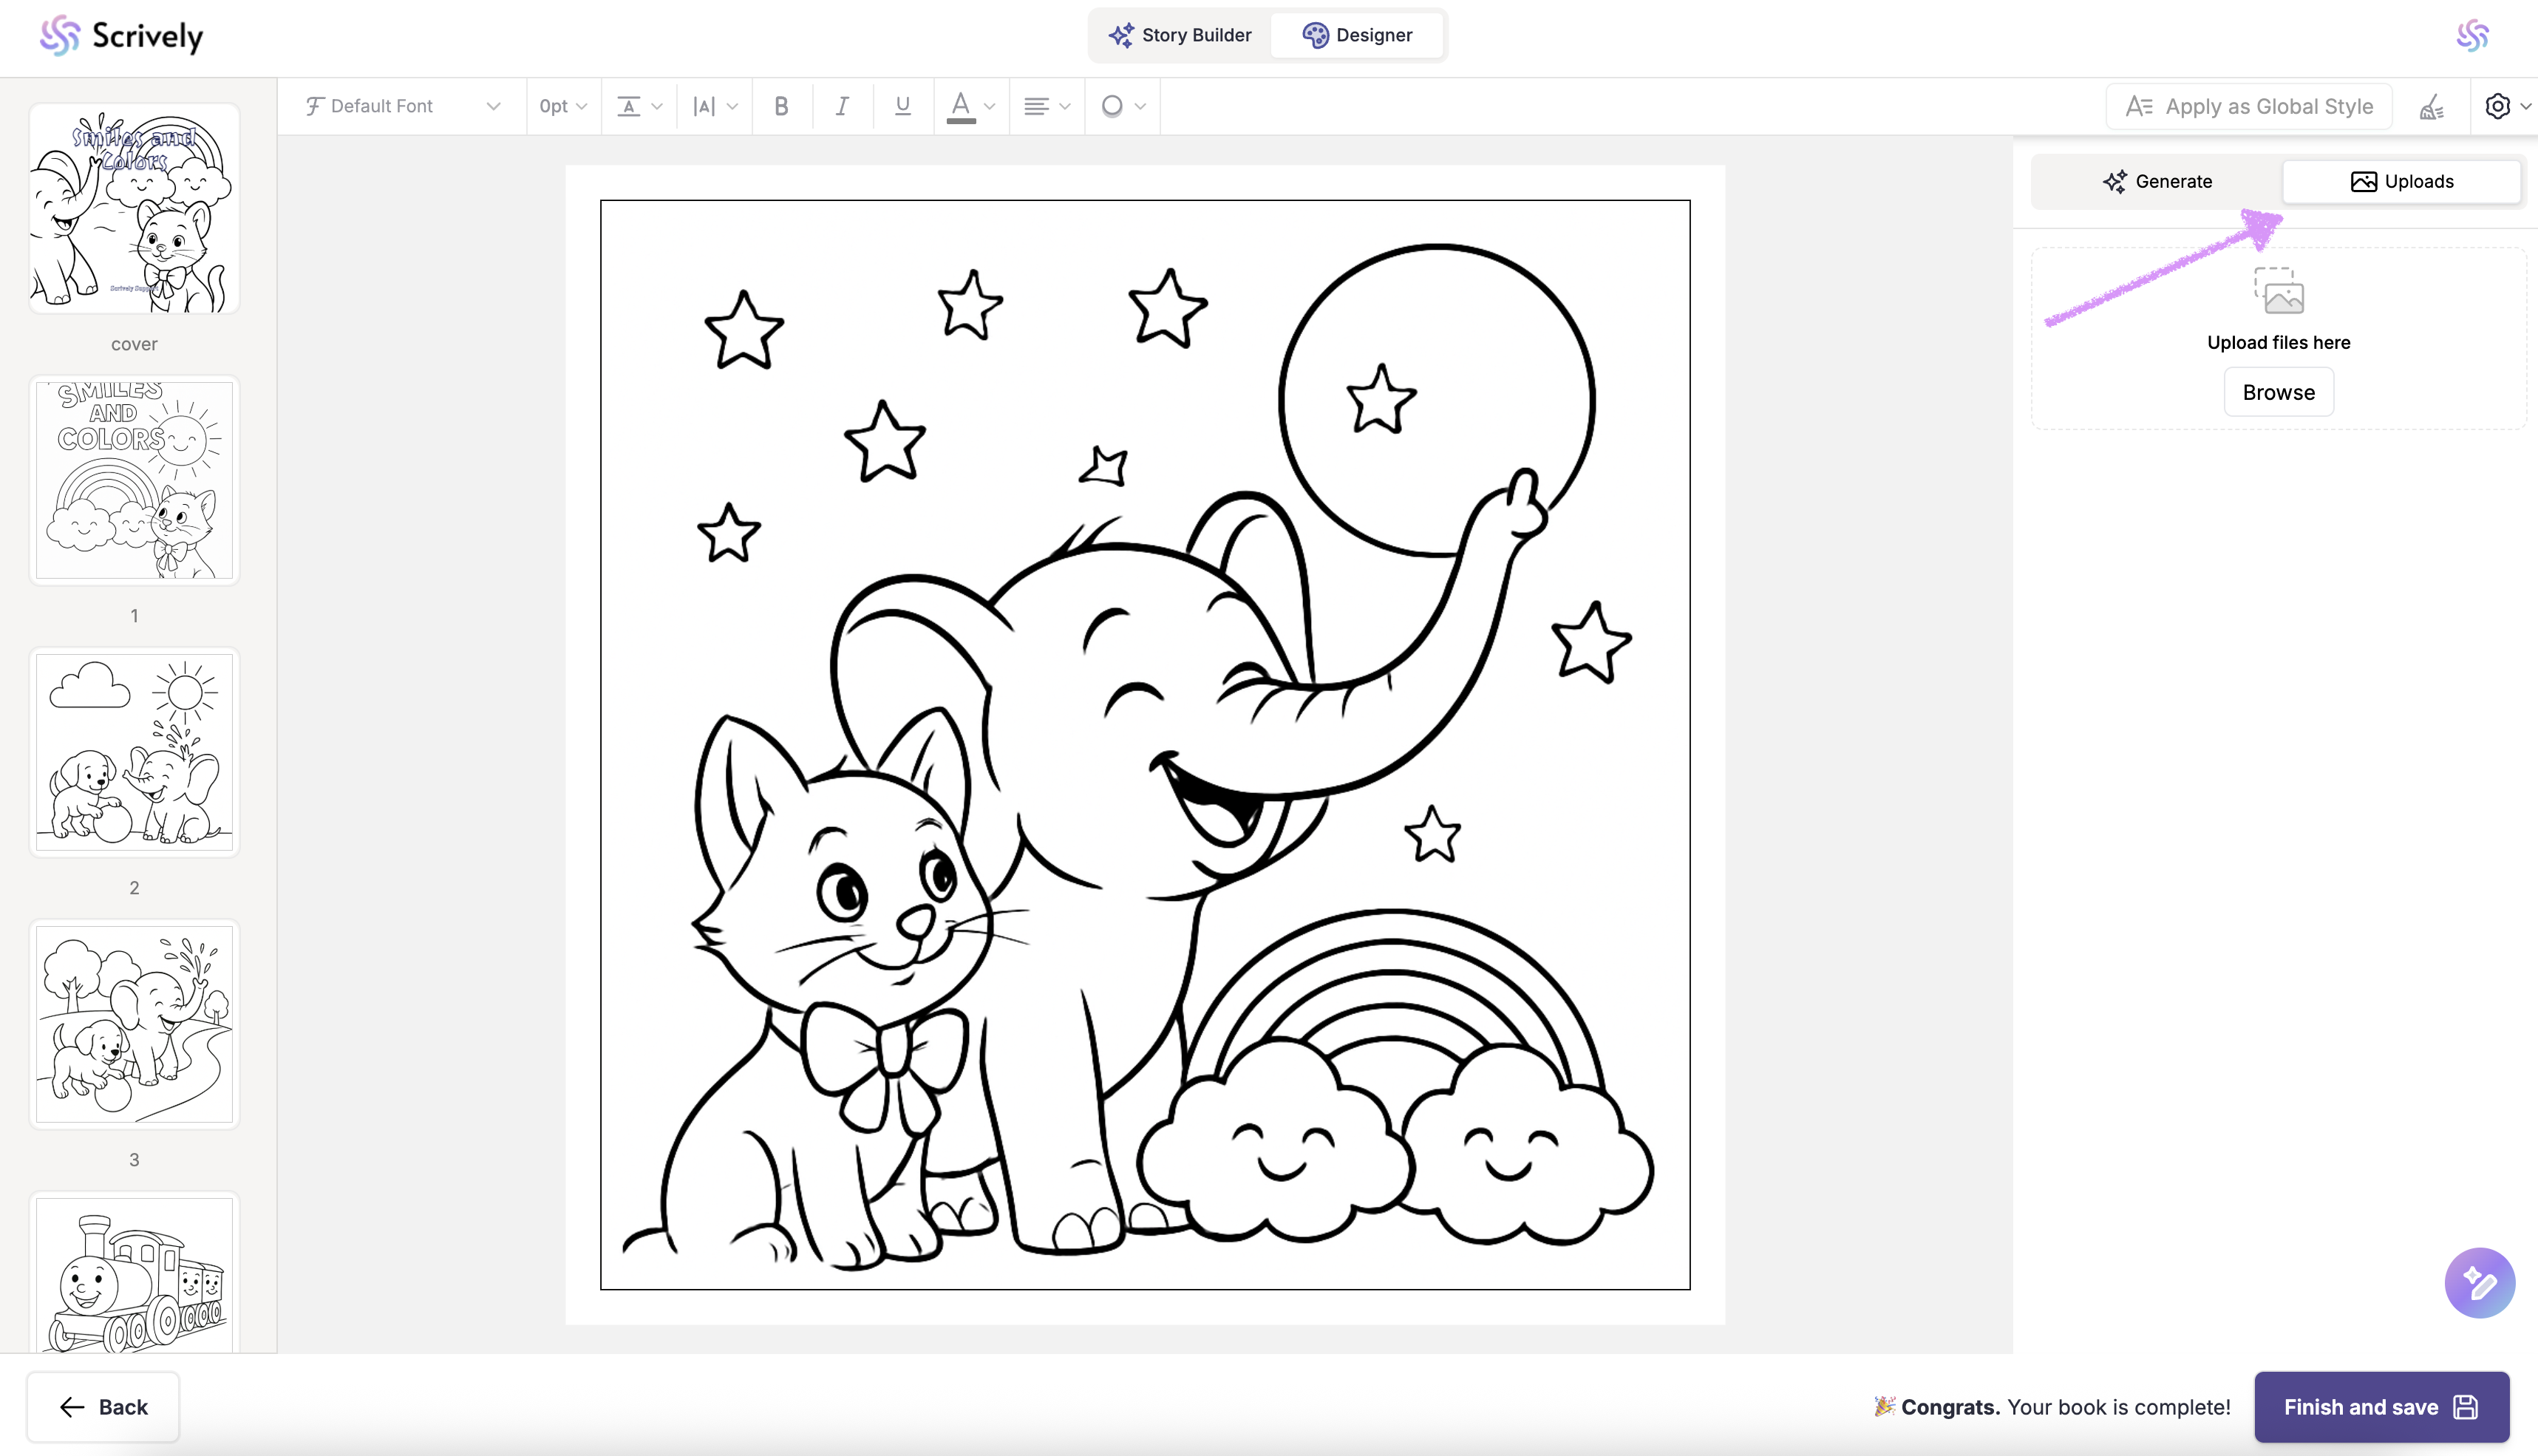Image resolution: width=2538 pixels, height=1456 pixels.
Task: Open the line height spacing control
Action: click(639, 106)
